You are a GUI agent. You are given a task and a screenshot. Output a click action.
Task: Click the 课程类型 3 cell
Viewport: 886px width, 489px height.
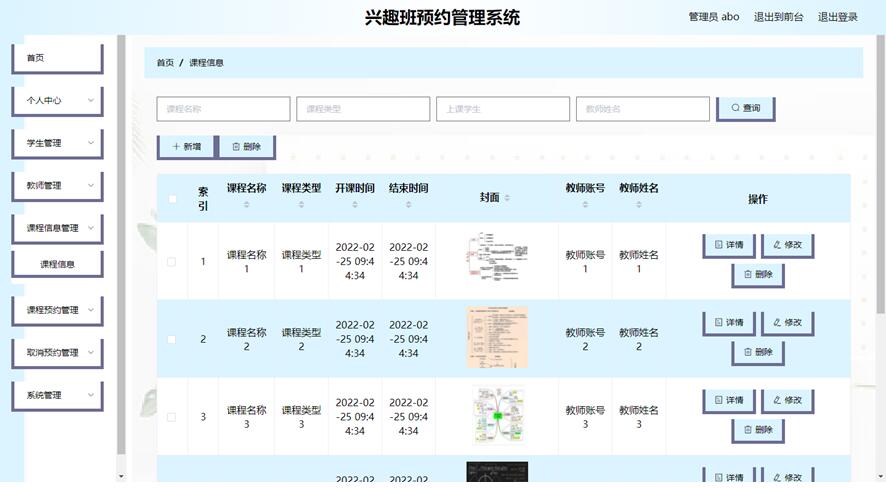[x=301, y=417]
